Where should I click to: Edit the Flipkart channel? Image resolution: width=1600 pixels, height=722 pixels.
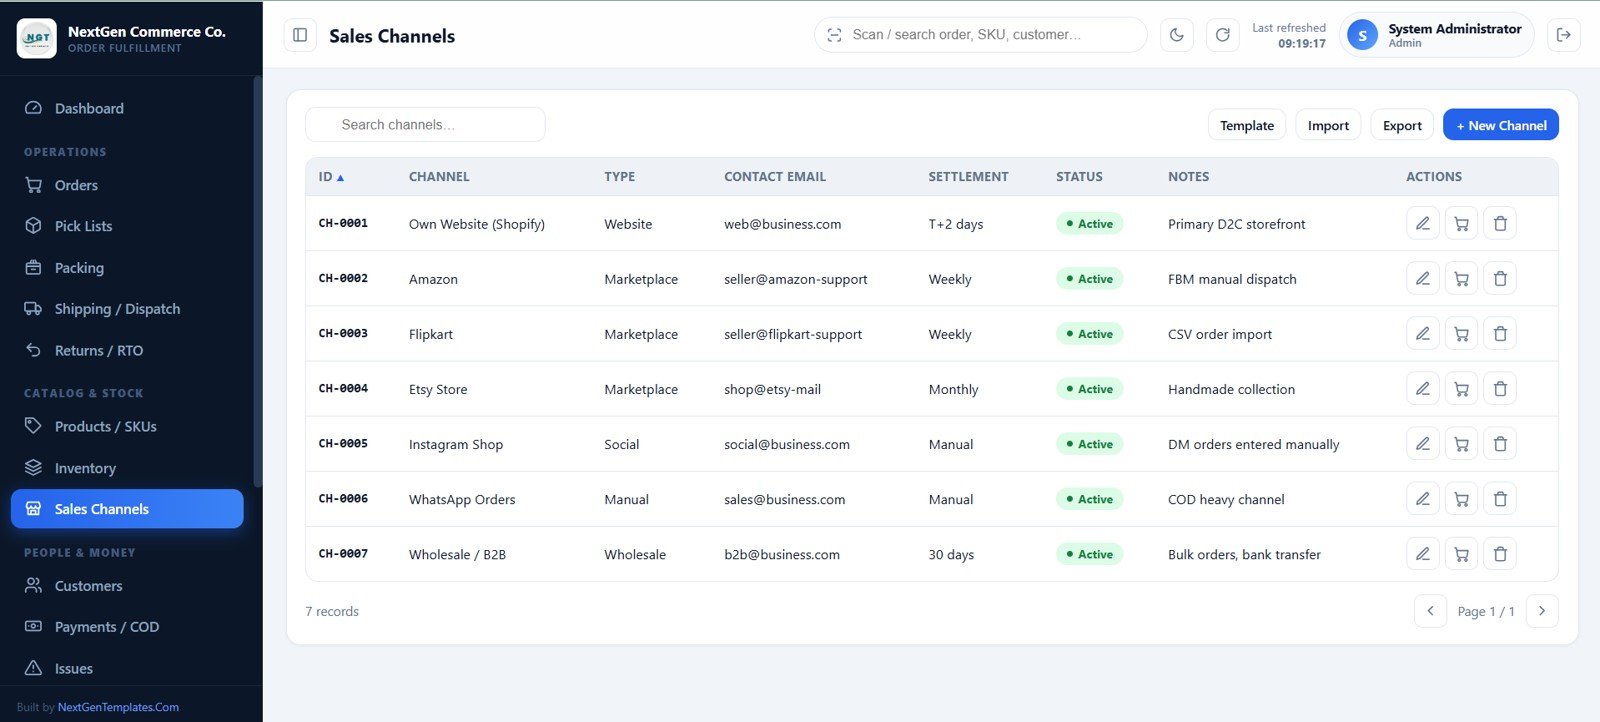click(1422, 333)
